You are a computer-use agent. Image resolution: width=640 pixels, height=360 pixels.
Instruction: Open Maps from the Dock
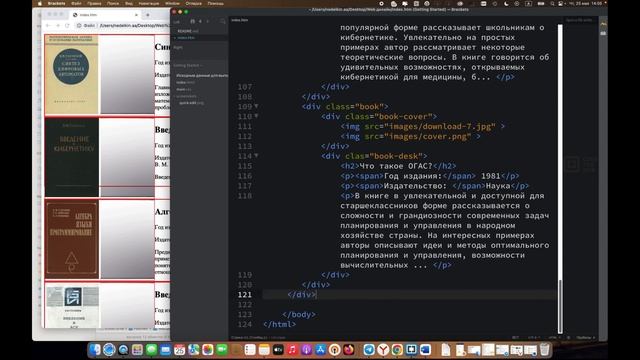point(193,349)
